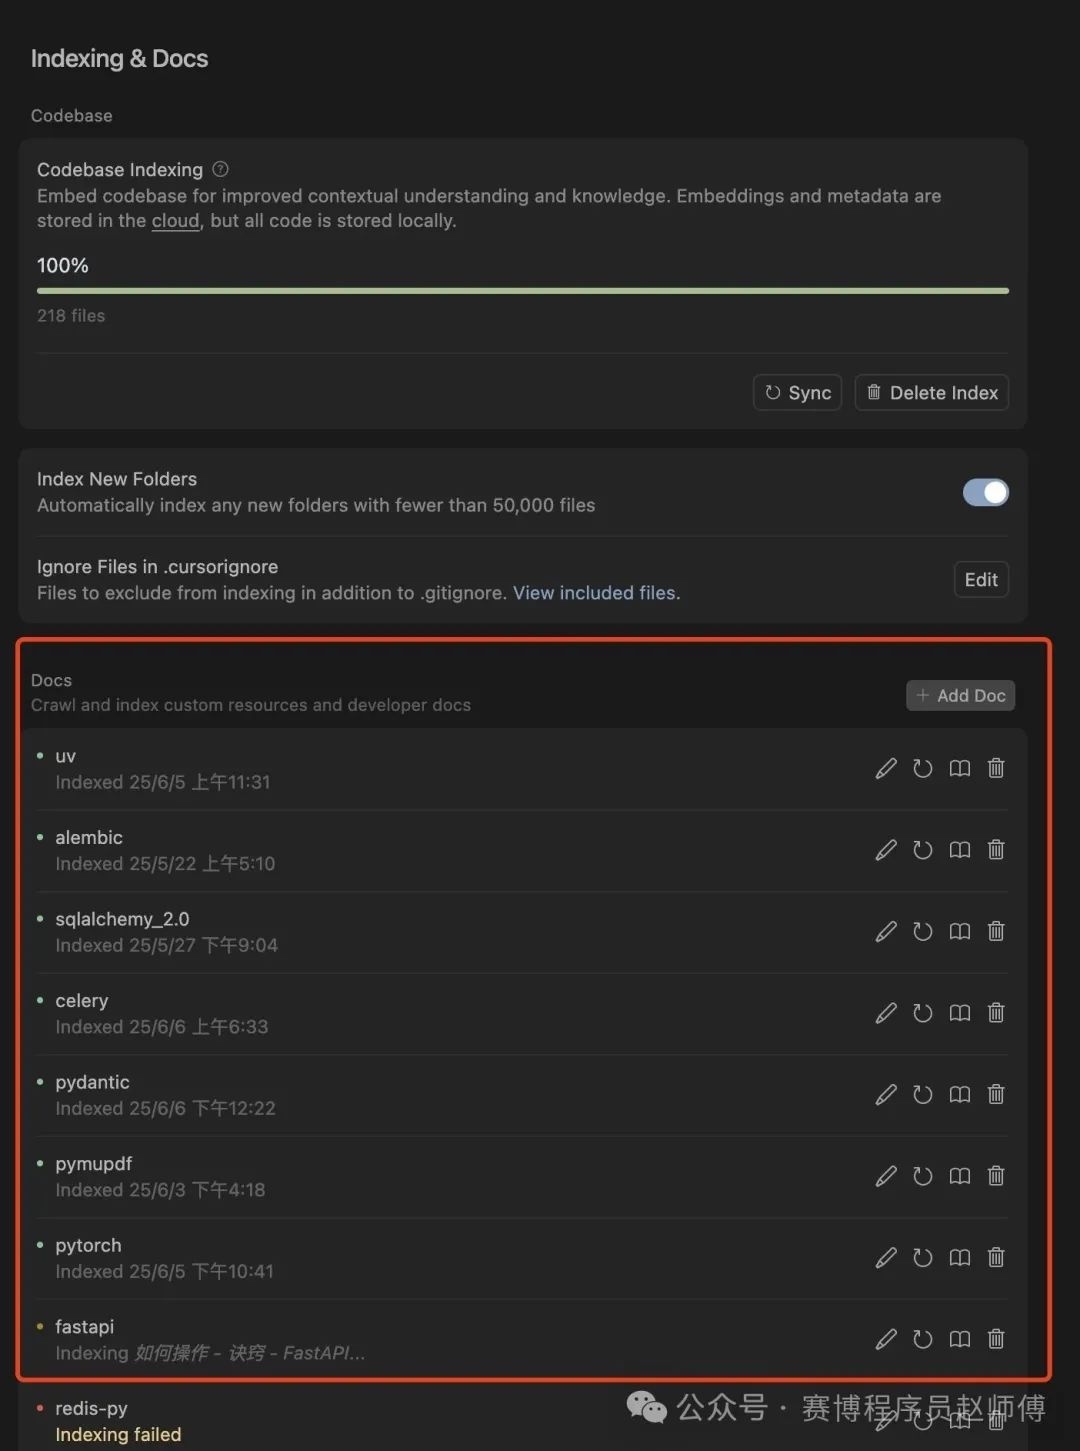Re-index the pydantic doc
The image size is (1080, 1451).
tap(923, 1095)
